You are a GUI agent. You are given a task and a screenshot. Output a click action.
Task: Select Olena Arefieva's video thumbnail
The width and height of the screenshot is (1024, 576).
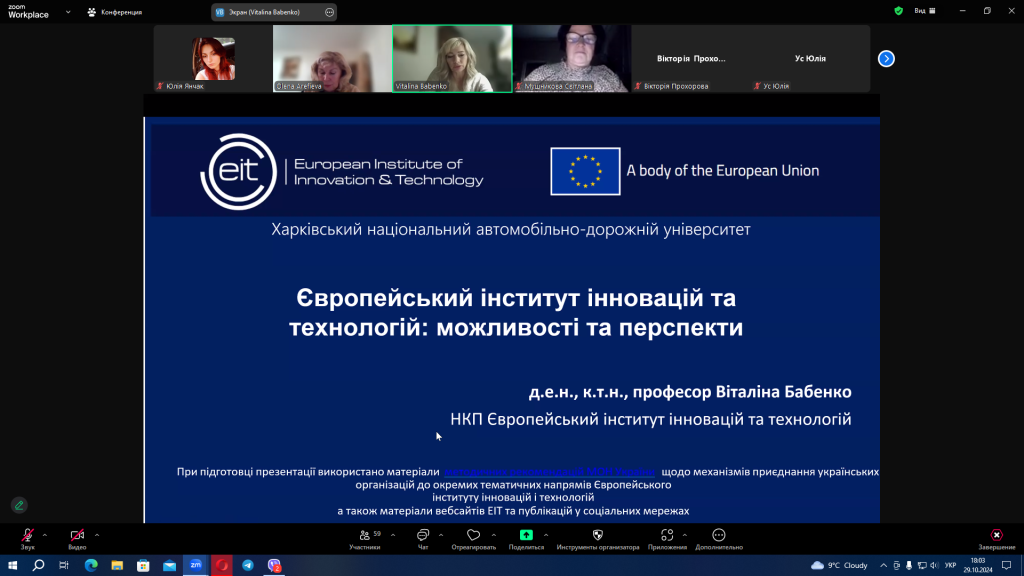click(x=332, y=59)
